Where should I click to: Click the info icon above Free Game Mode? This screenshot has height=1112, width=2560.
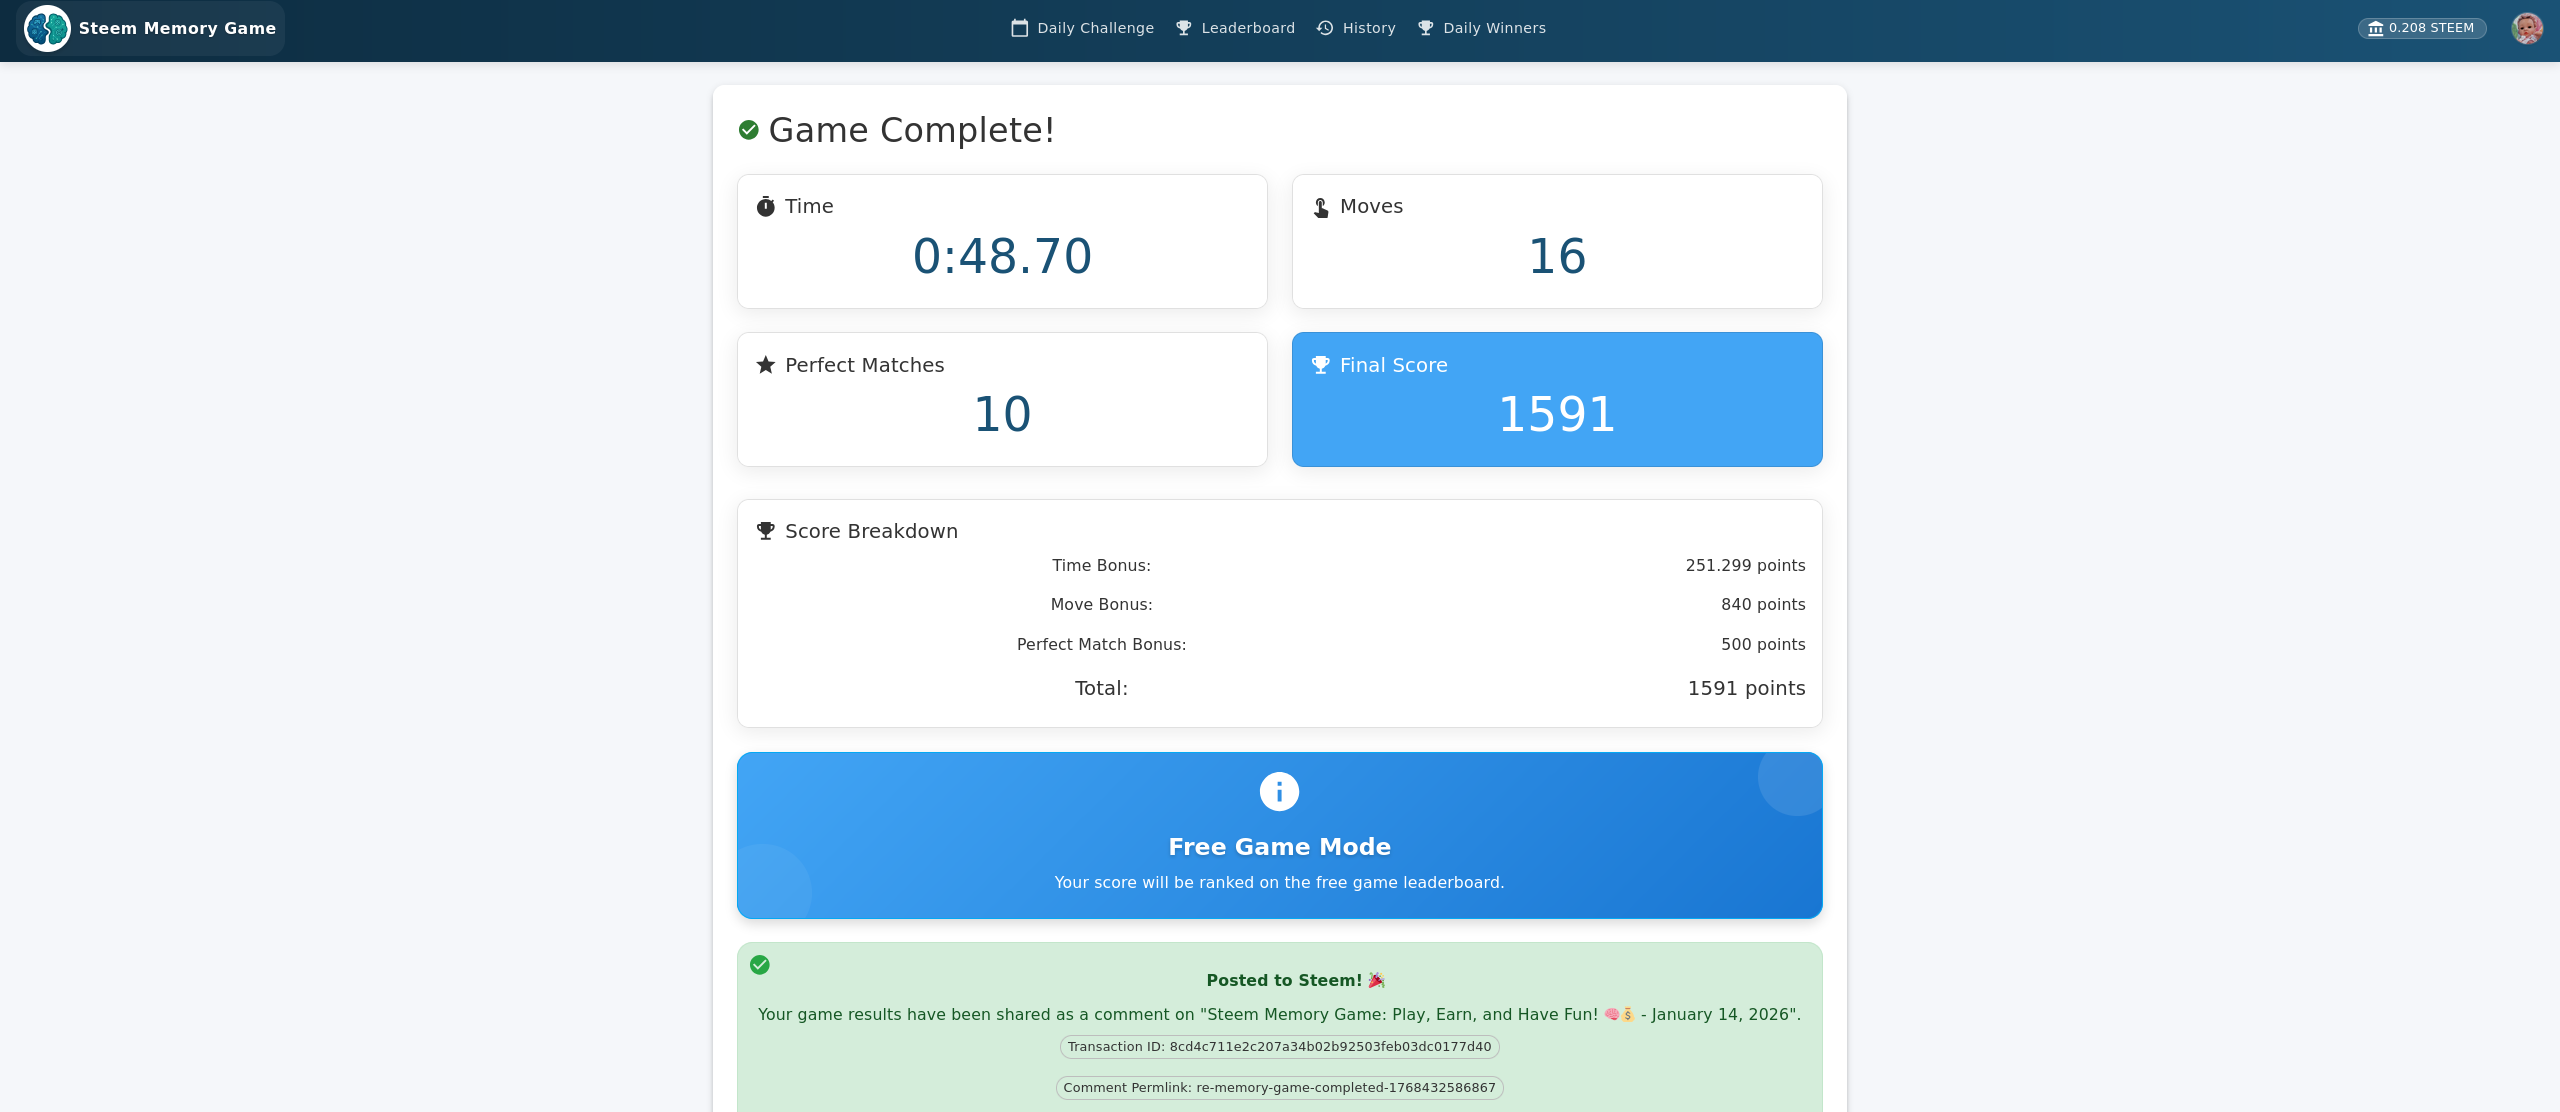pos(1280,792)
